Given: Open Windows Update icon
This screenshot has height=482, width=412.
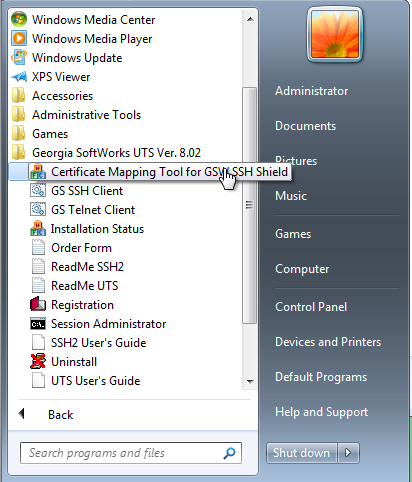Looking at the screenshot, I should [19, 57].
